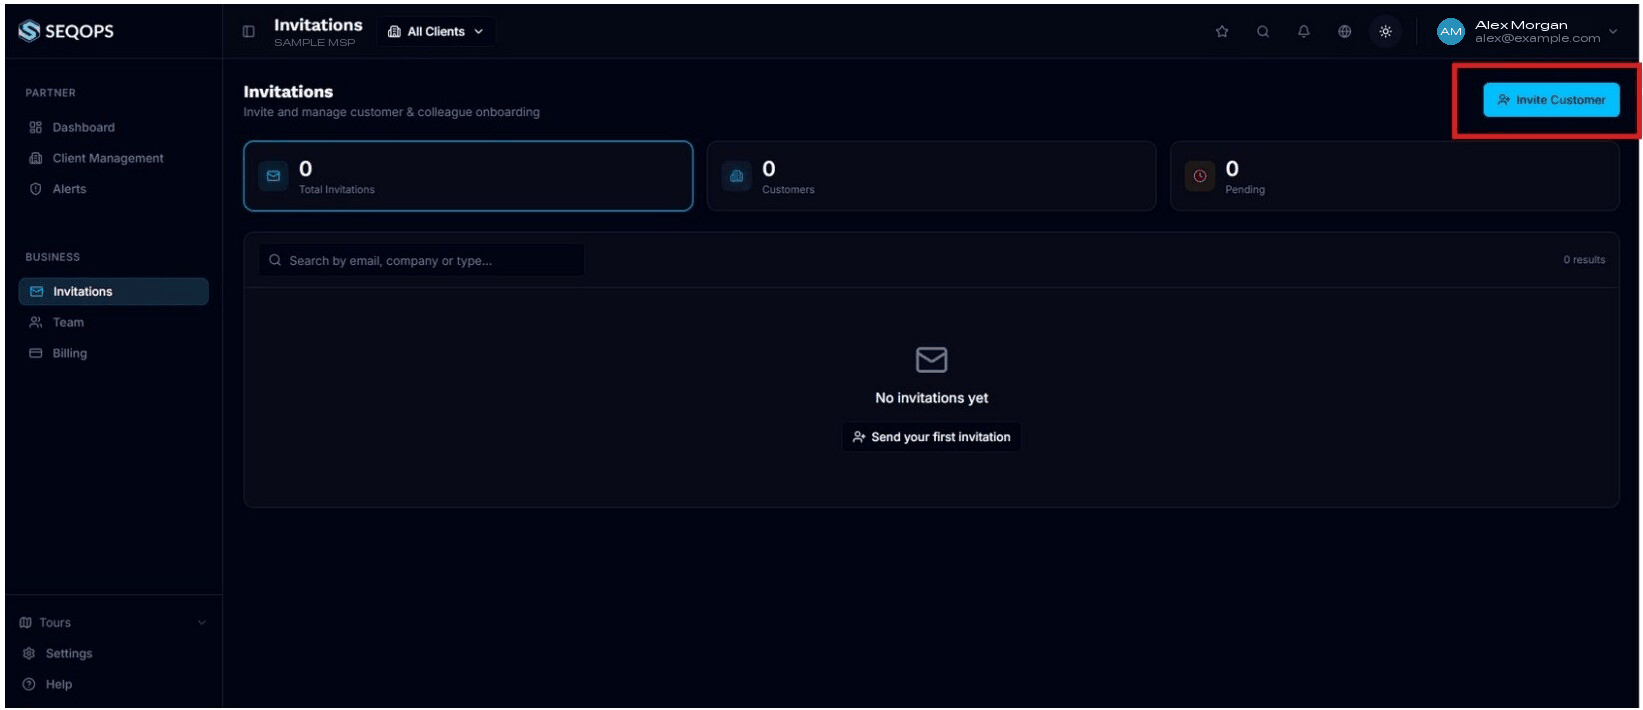Image resolution: width=1643 pixels, height=710 pixels.
Task: Open notifications bell
Action: pyautogui.click(x=1304, y=32)
